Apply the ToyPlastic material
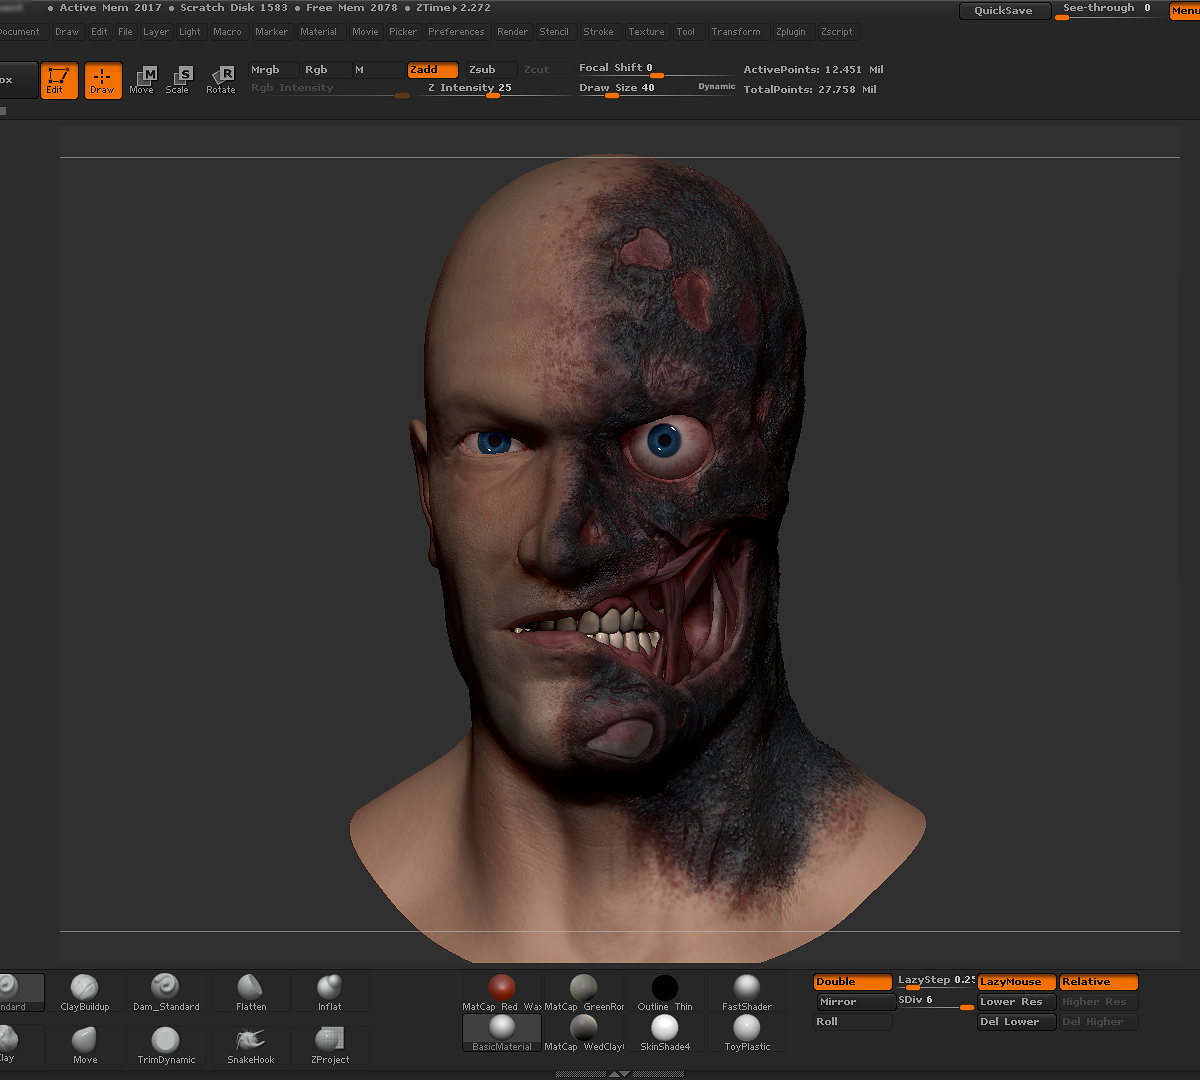The width and height of the screenshot is (1200, 1080). coord(747,1033)
